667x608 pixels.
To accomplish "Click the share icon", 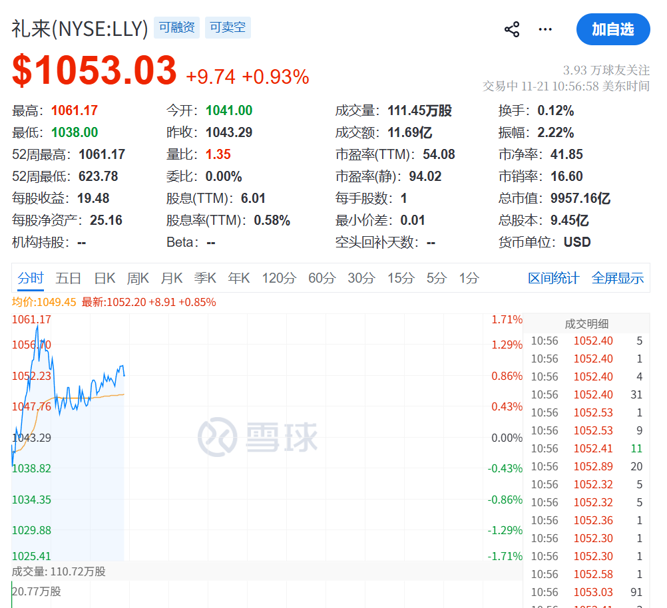I will coord(512,29).
